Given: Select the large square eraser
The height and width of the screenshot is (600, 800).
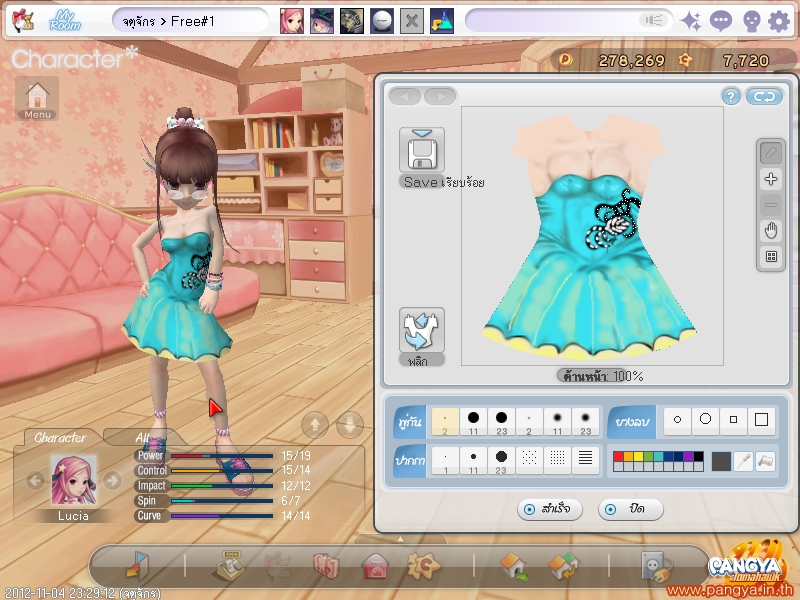Looking at the screenshot, I should 761,420.
